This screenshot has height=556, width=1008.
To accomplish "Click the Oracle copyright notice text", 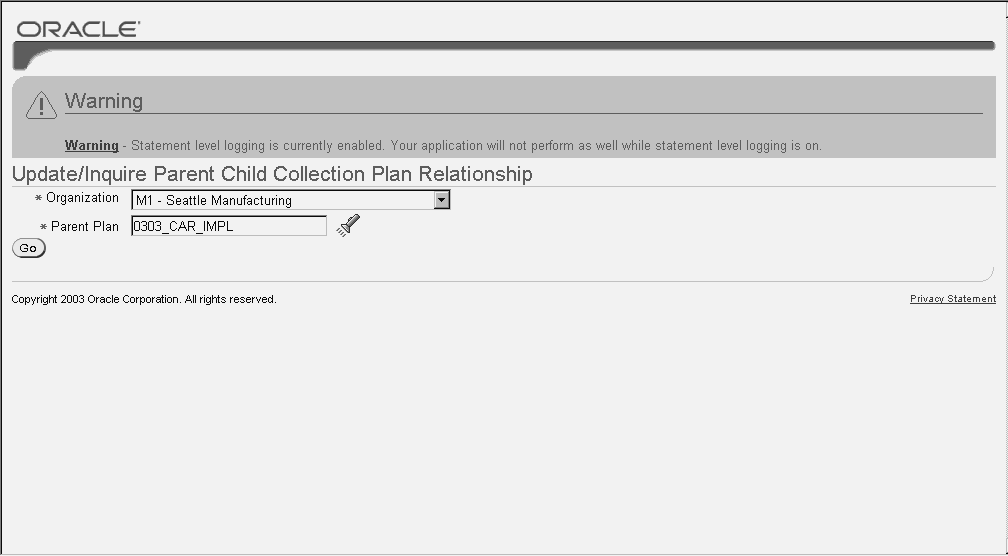I will pyautogui.click(x=143, y=299).
